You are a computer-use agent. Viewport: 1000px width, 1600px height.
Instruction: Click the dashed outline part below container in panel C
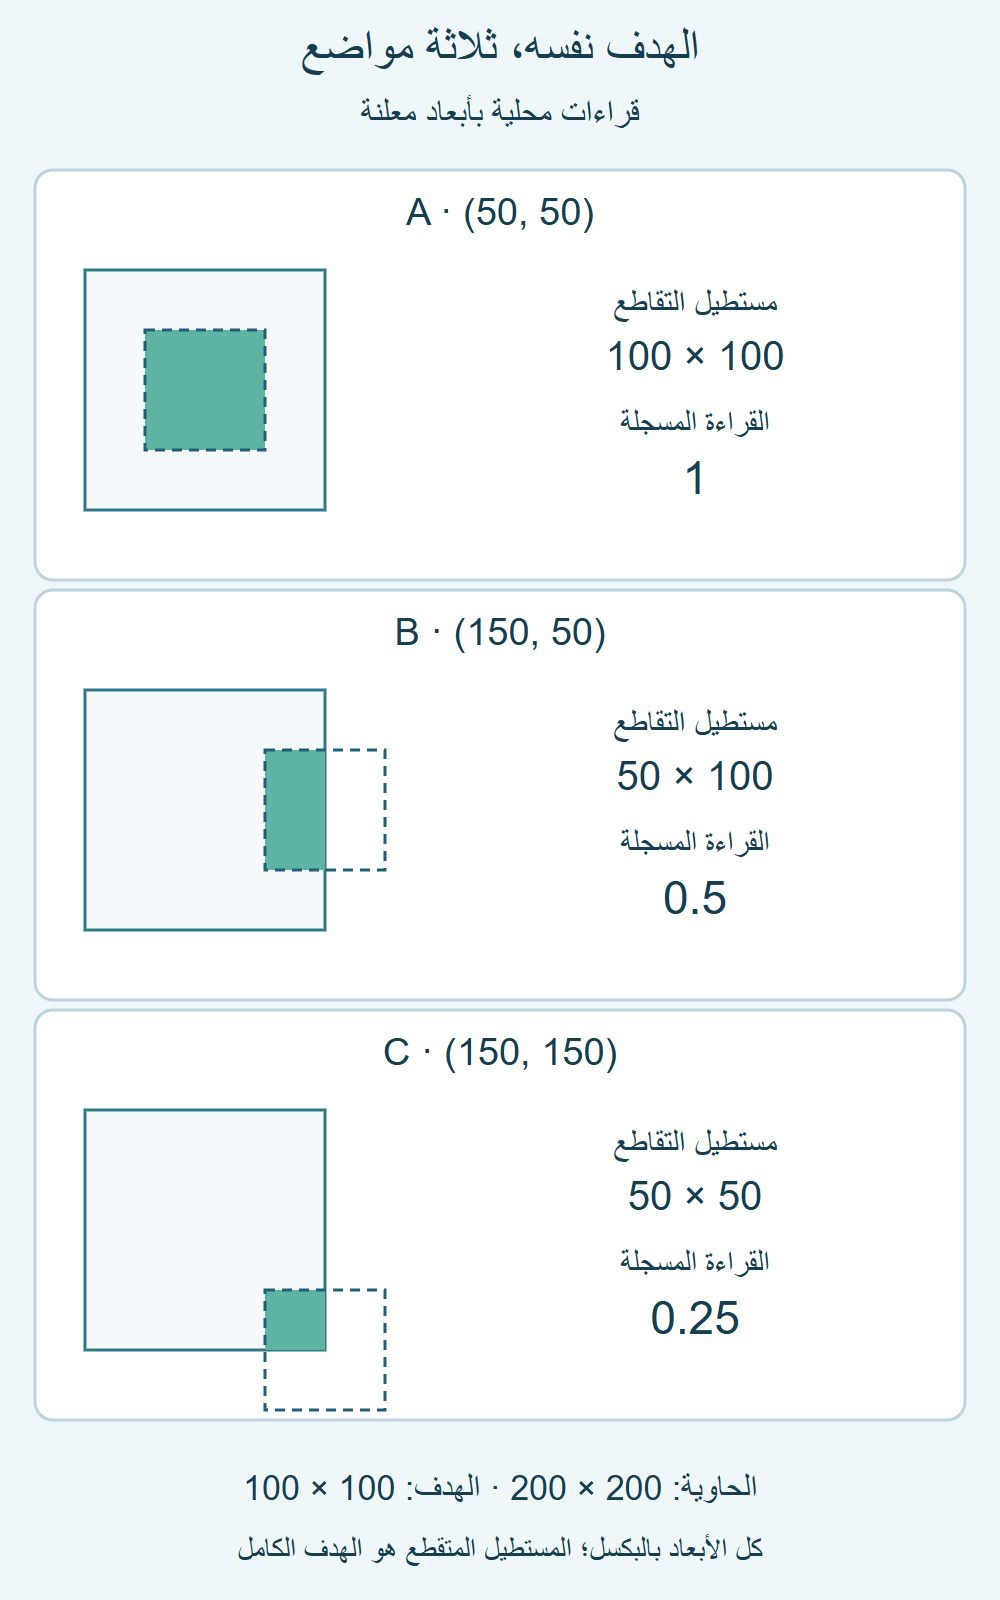pos(325,1380)
